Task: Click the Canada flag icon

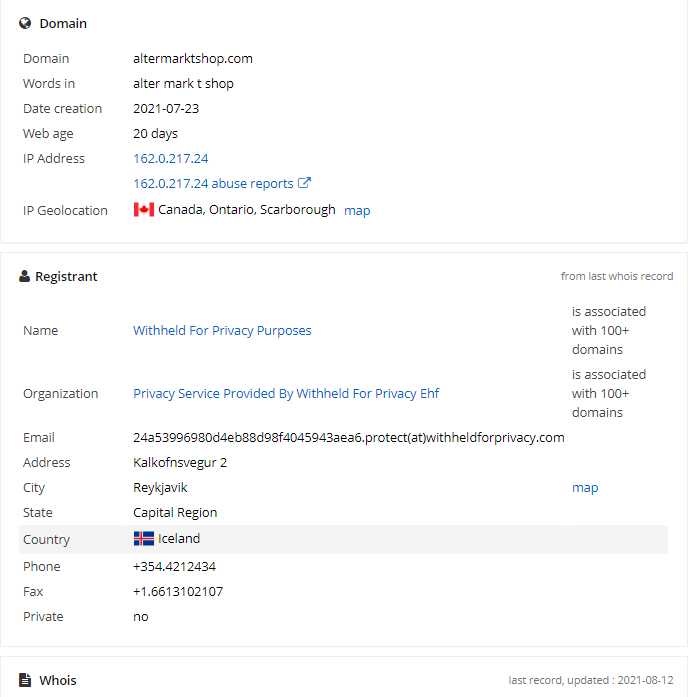Action: (x=144, y=209)
